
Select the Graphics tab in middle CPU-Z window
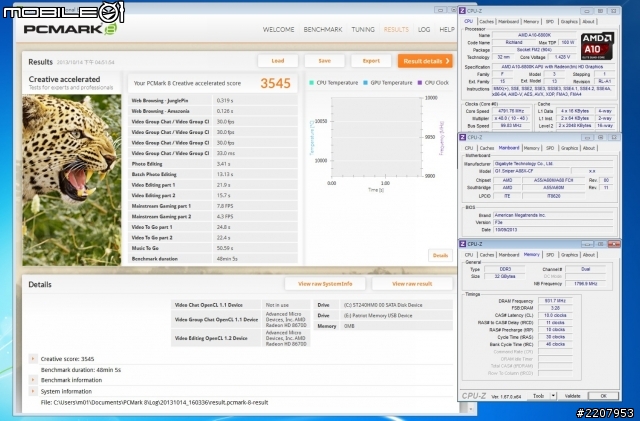point(569,148)
